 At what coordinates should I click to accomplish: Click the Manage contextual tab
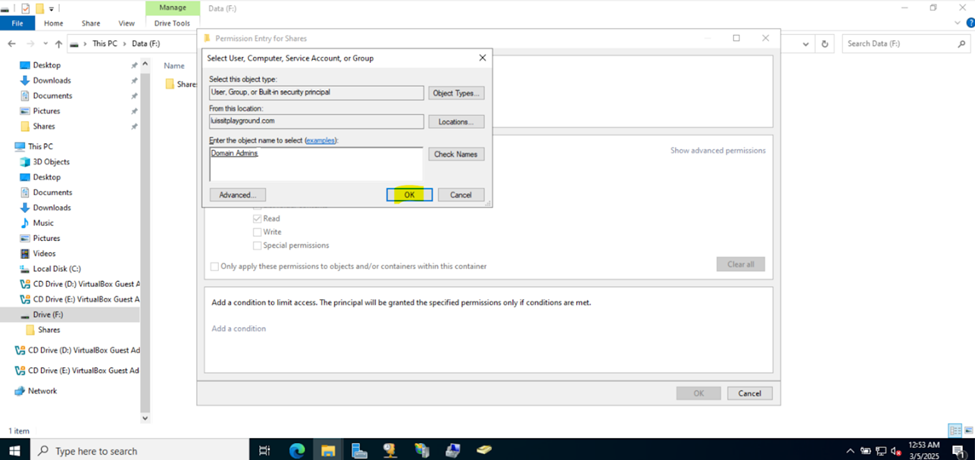(x=172, y=8)
